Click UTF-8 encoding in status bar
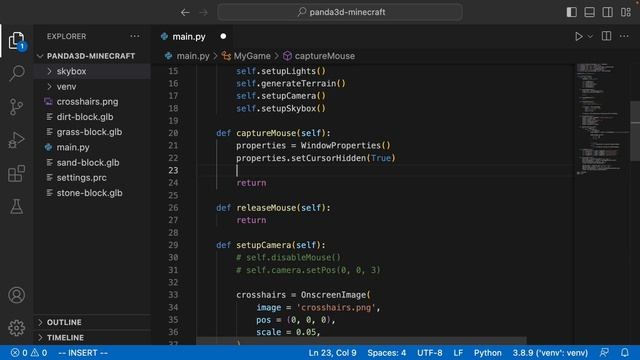Screen dimensions: 640x360 point(429,353)
